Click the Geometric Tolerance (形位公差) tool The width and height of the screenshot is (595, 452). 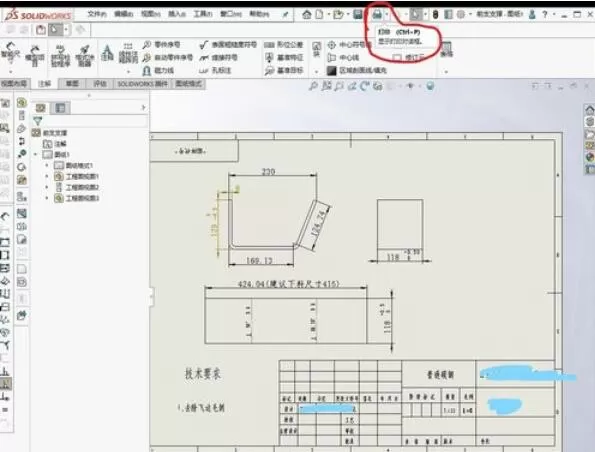284,45
